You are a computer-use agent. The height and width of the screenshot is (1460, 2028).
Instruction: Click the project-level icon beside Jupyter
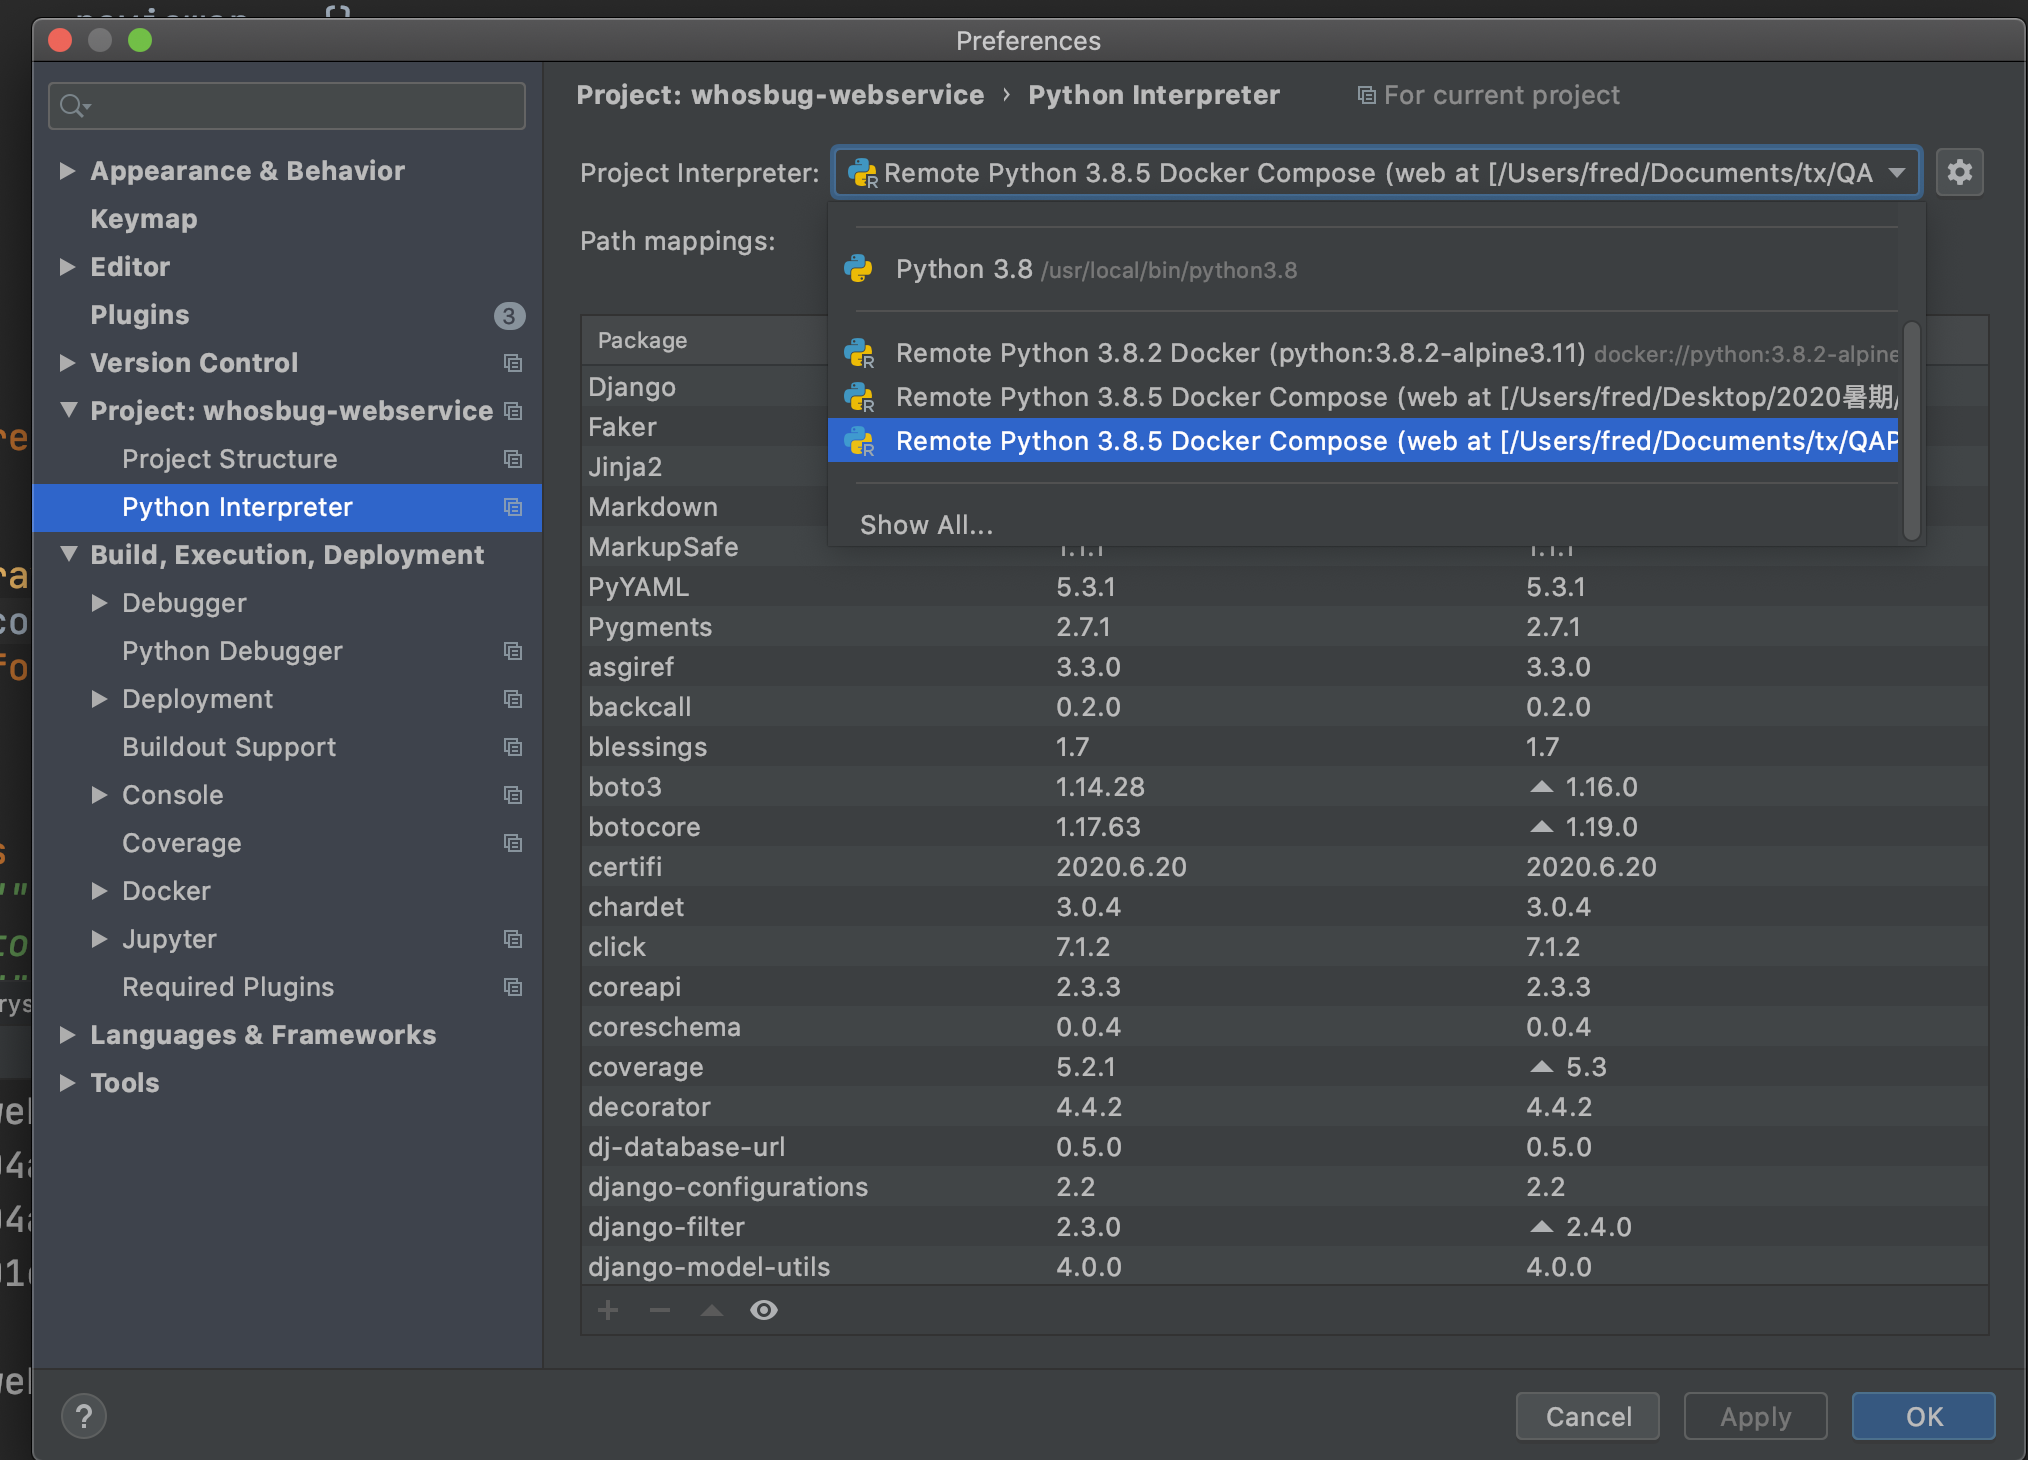point(513,939)
